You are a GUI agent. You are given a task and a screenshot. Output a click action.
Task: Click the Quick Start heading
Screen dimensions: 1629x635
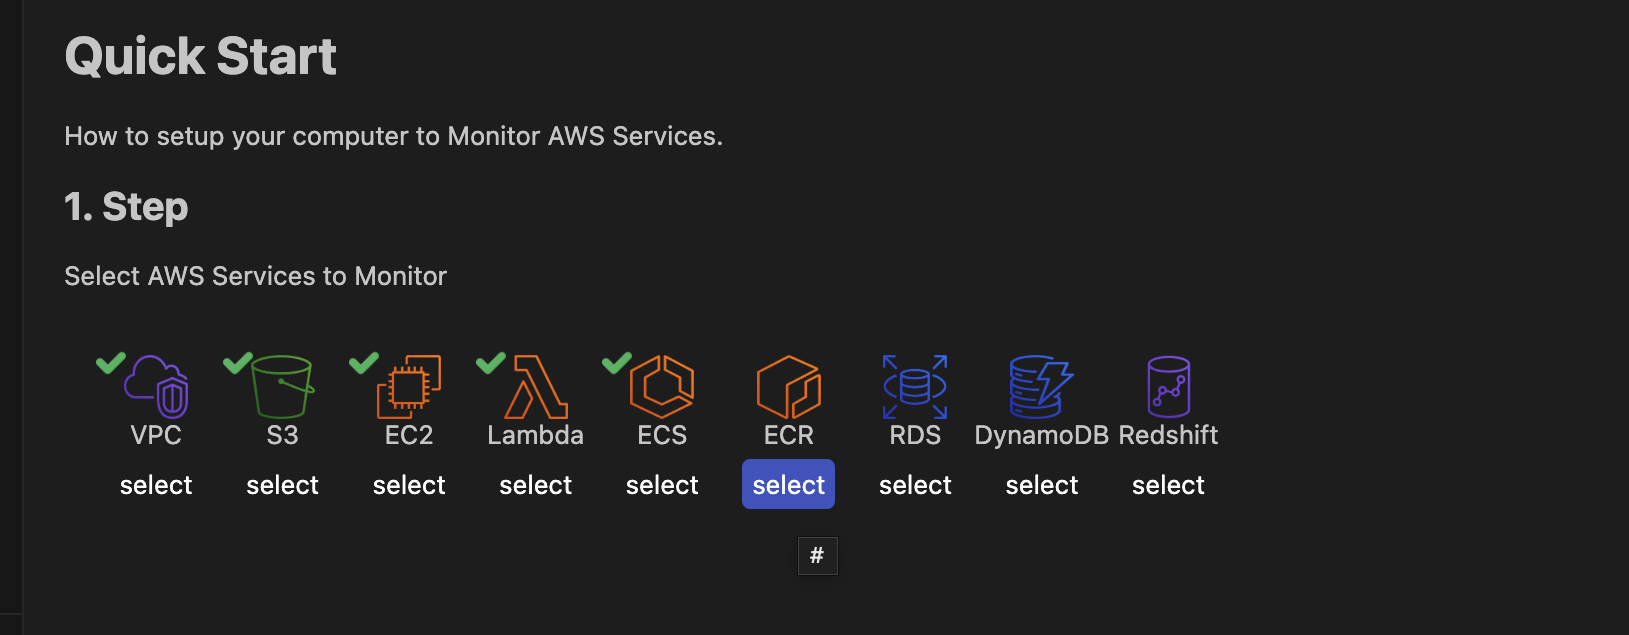point(200,56)
